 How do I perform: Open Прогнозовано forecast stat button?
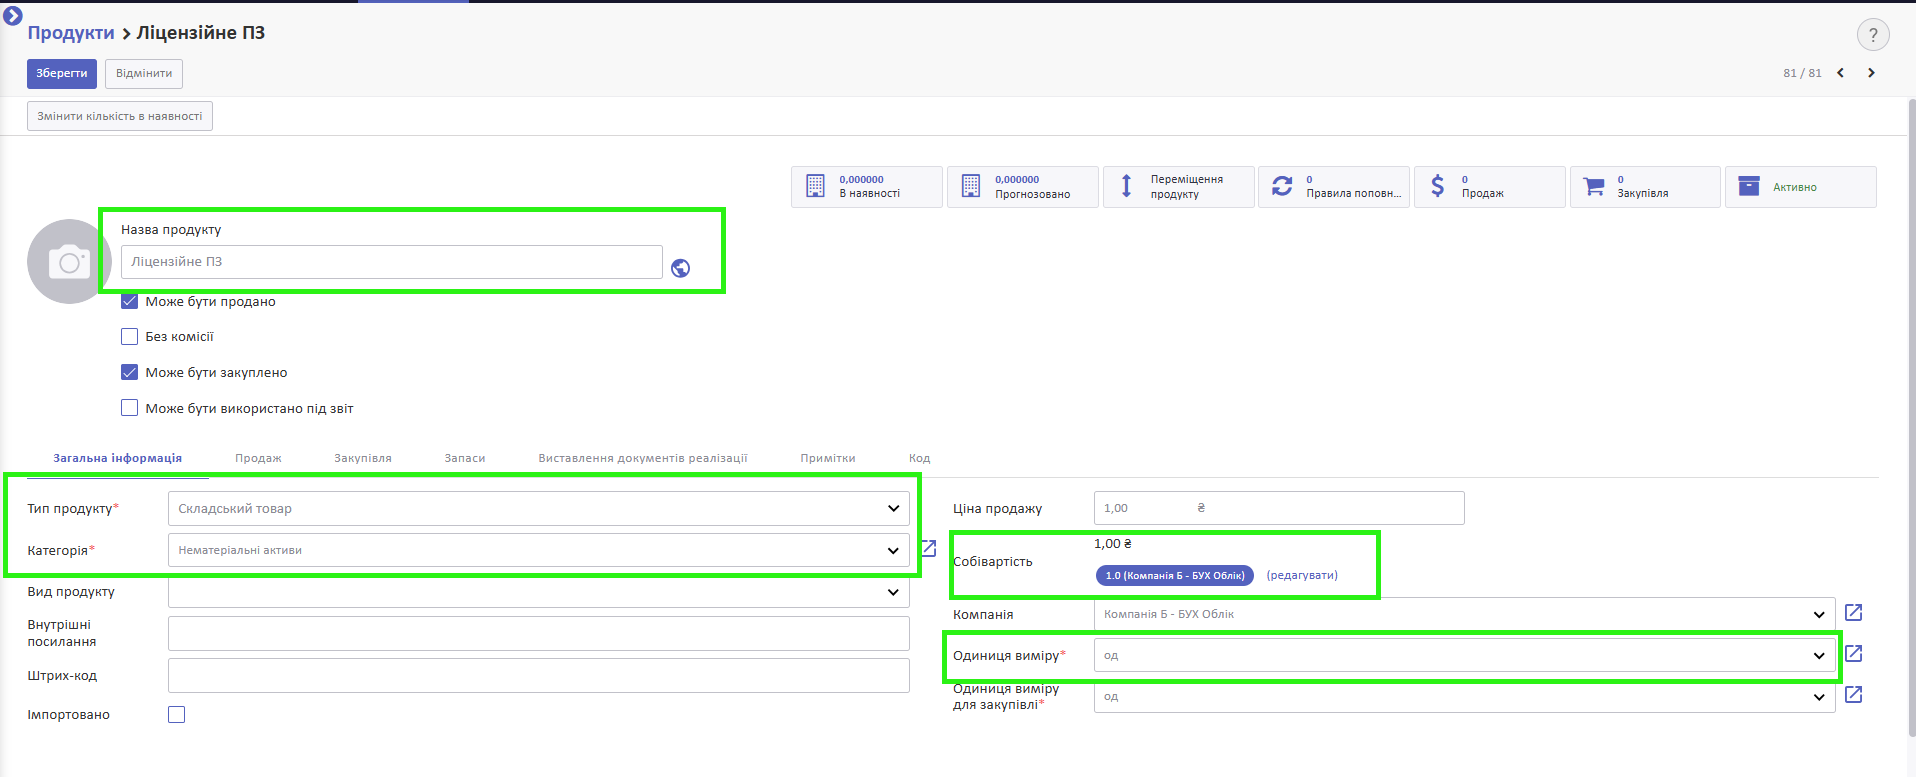tap(1022, 187)
